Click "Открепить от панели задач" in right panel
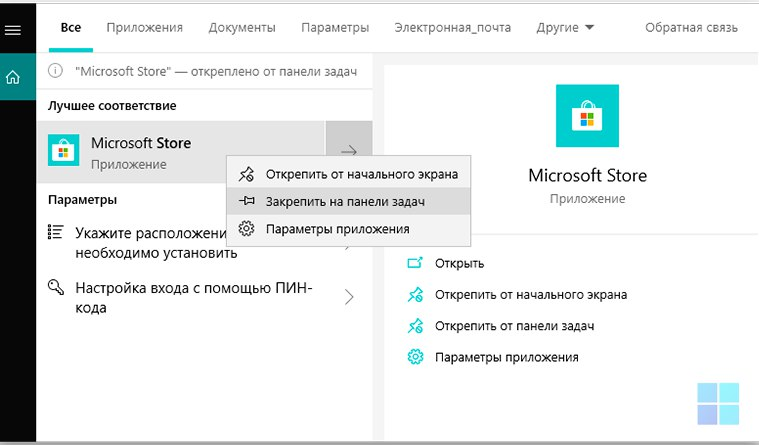This screenshot has height=445, width=759. tap(515, 326)
